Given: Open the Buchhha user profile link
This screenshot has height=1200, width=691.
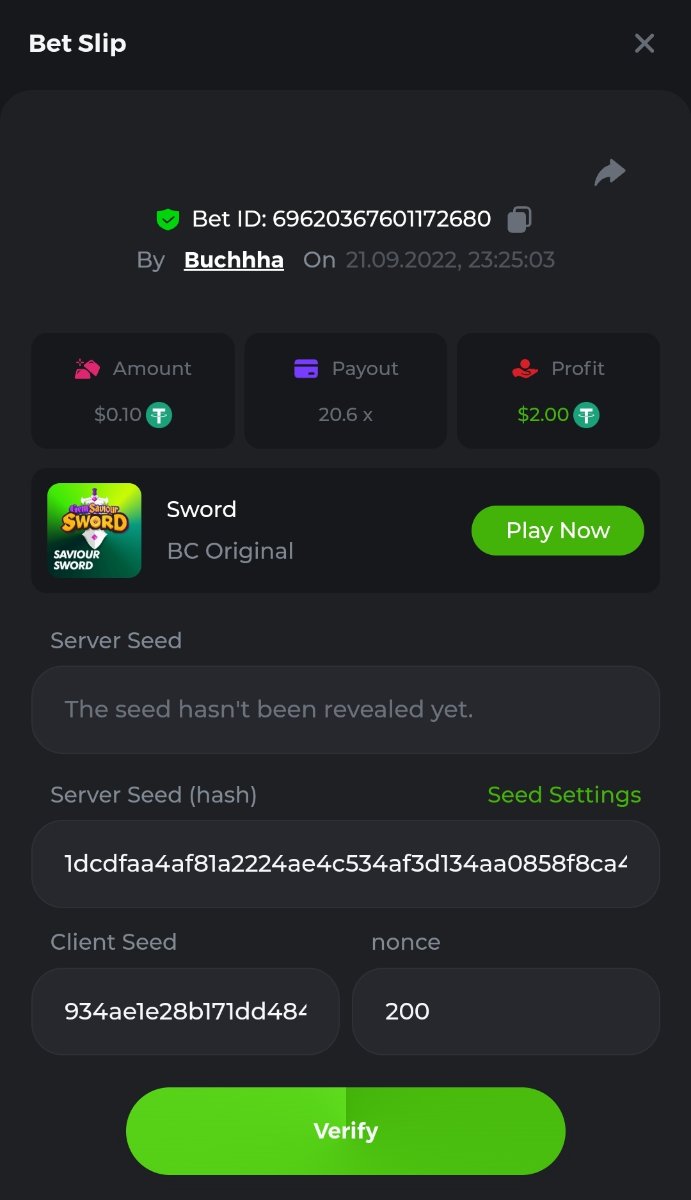Looking at the screenshot, I should coord(234,260).
